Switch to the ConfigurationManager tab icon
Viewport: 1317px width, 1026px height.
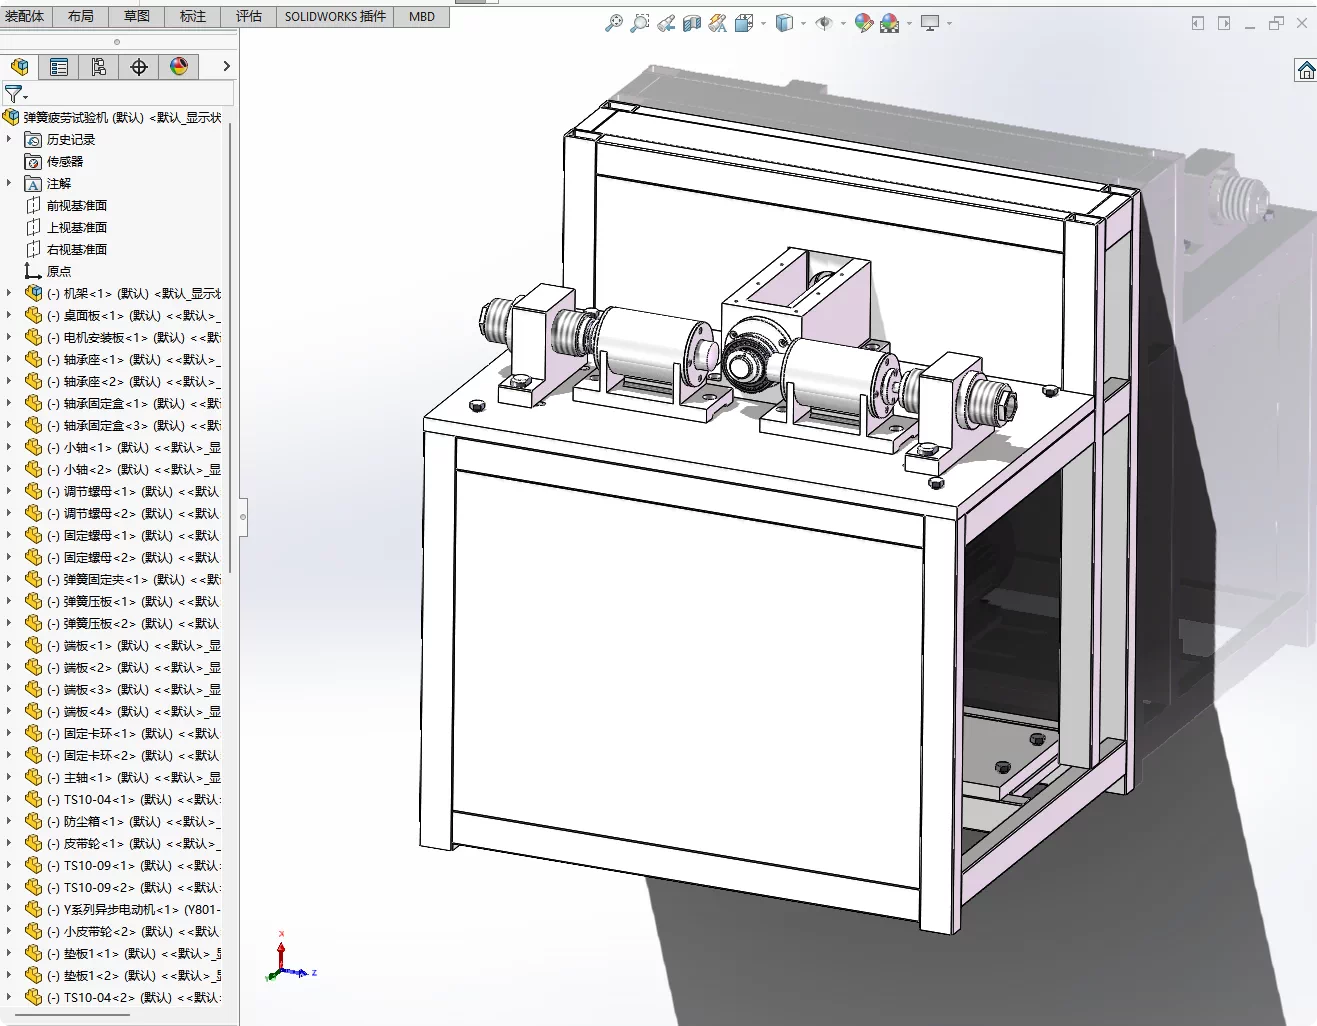point(99,66)
